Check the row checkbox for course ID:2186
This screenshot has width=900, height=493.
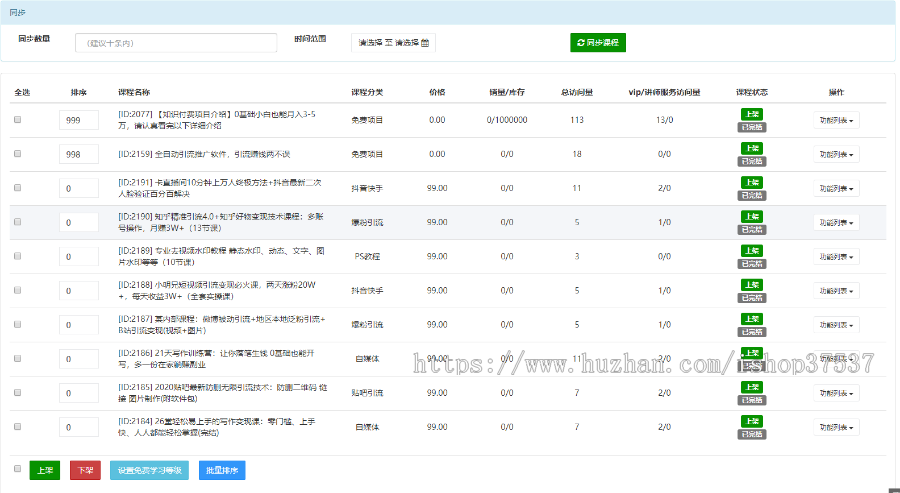click(x=17, y=358)
